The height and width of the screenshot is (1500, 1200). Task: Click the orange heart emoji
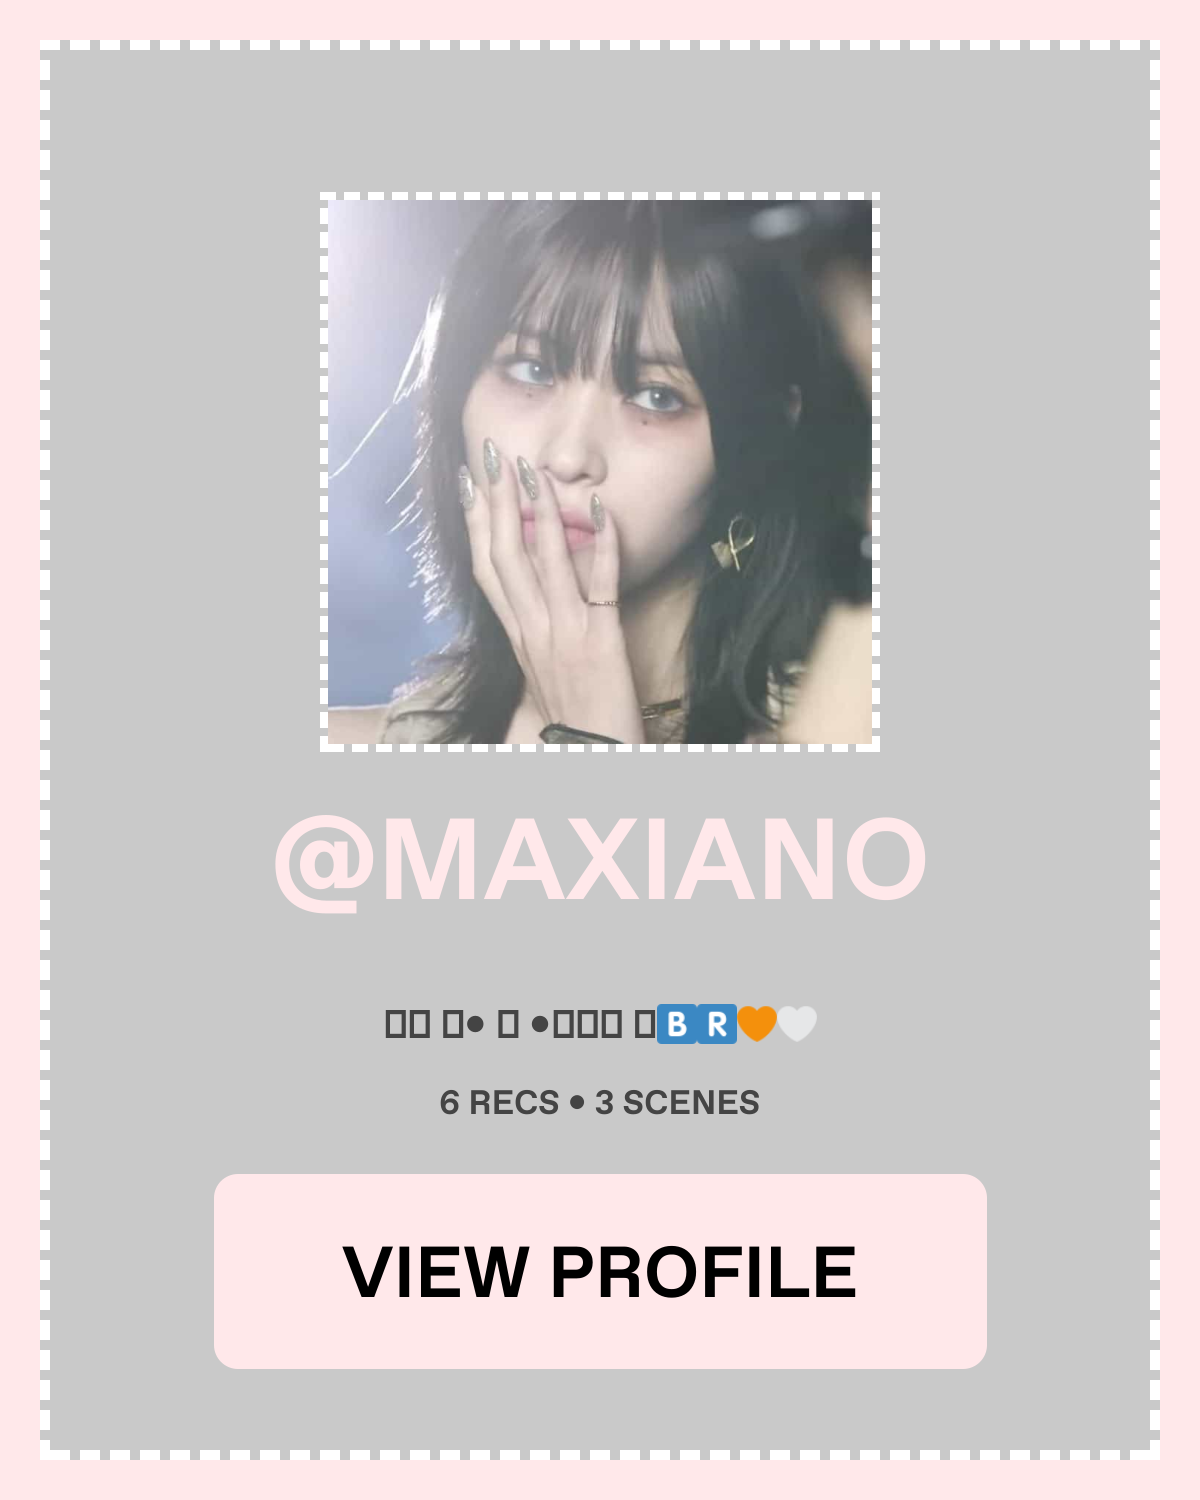tap(757, 1024)
